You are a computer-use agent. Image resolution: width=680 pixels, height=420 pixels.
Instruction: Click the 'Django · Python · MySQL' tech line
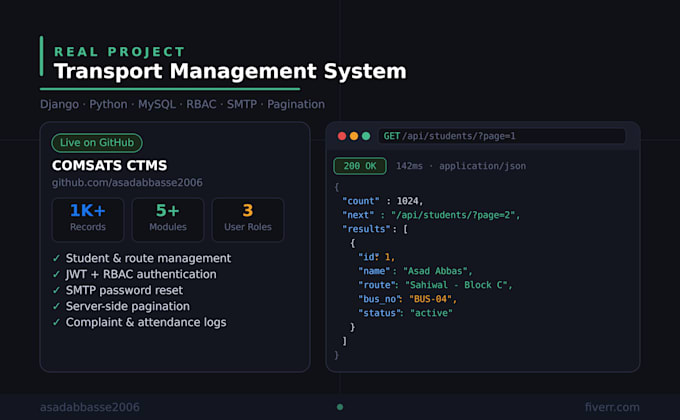tap(182, 105)
